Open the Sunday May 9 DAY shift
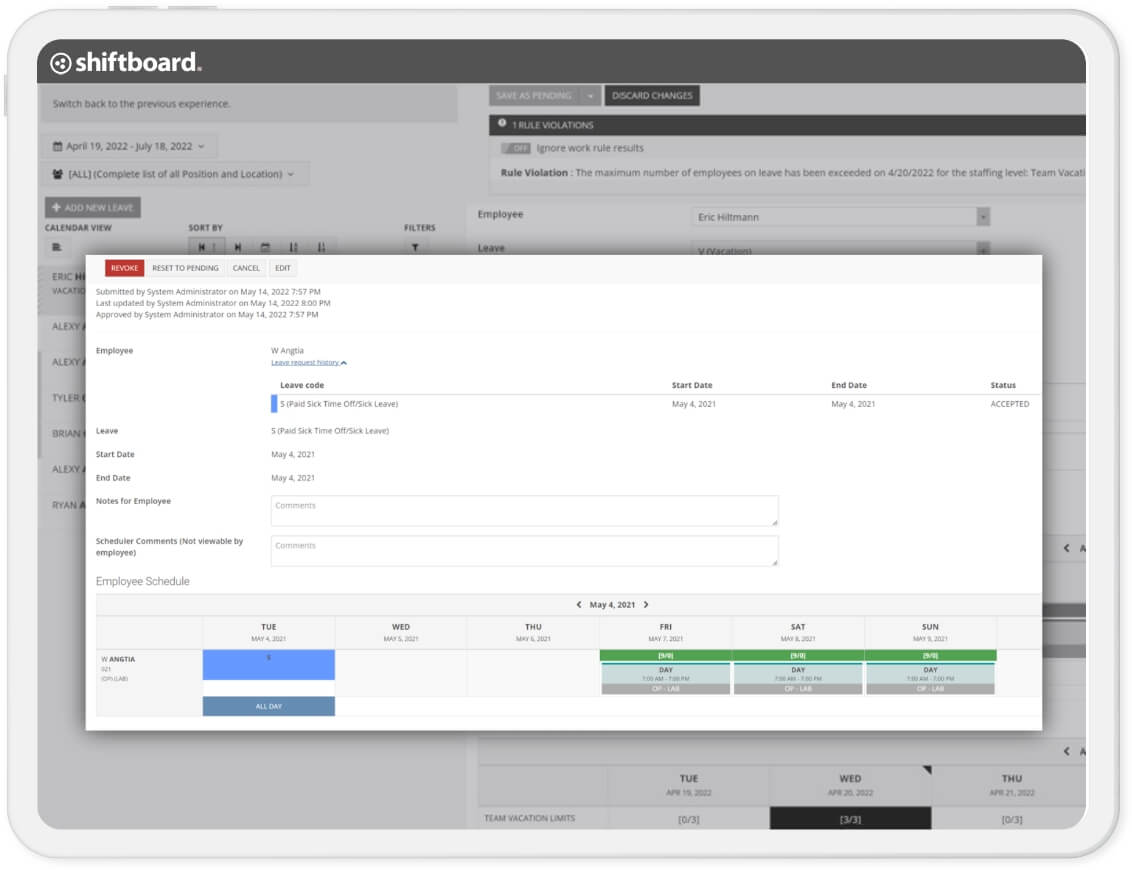The image size is (1132, 870). (x=931, y=679)
